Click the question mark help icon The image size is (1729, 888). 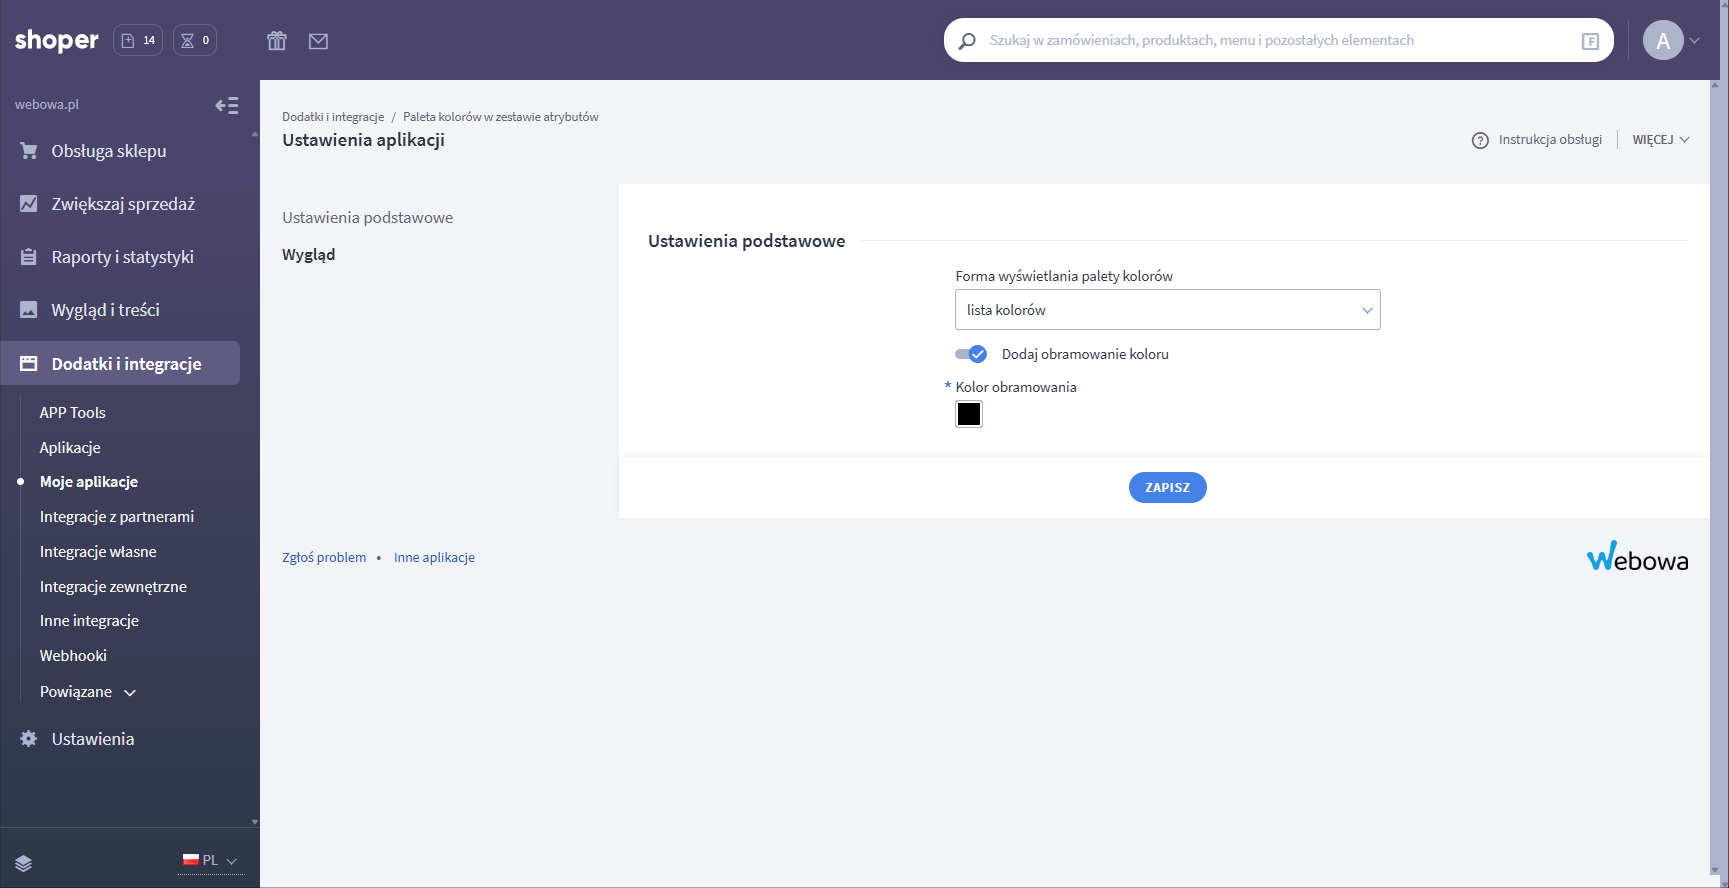pyautogui.click(x=1480, y=140)
